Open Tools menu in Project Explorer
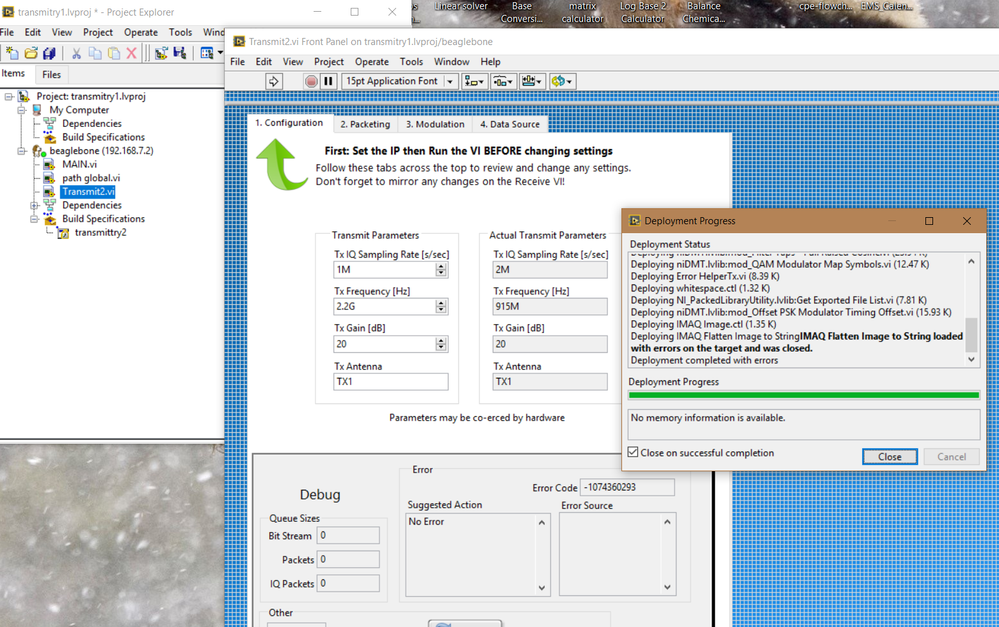The image size is (999, 627). pos(180,32)
